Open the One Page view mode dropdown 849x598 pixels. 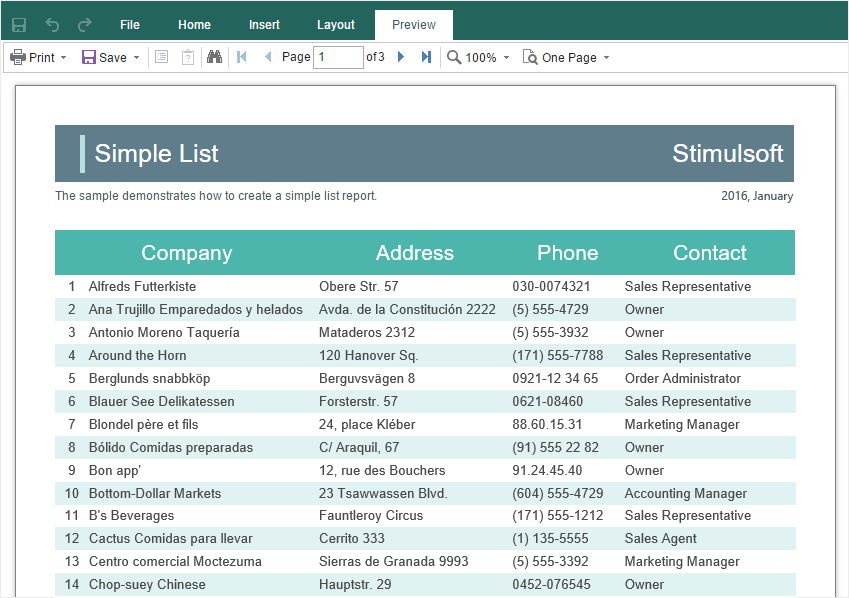point(566,58)
